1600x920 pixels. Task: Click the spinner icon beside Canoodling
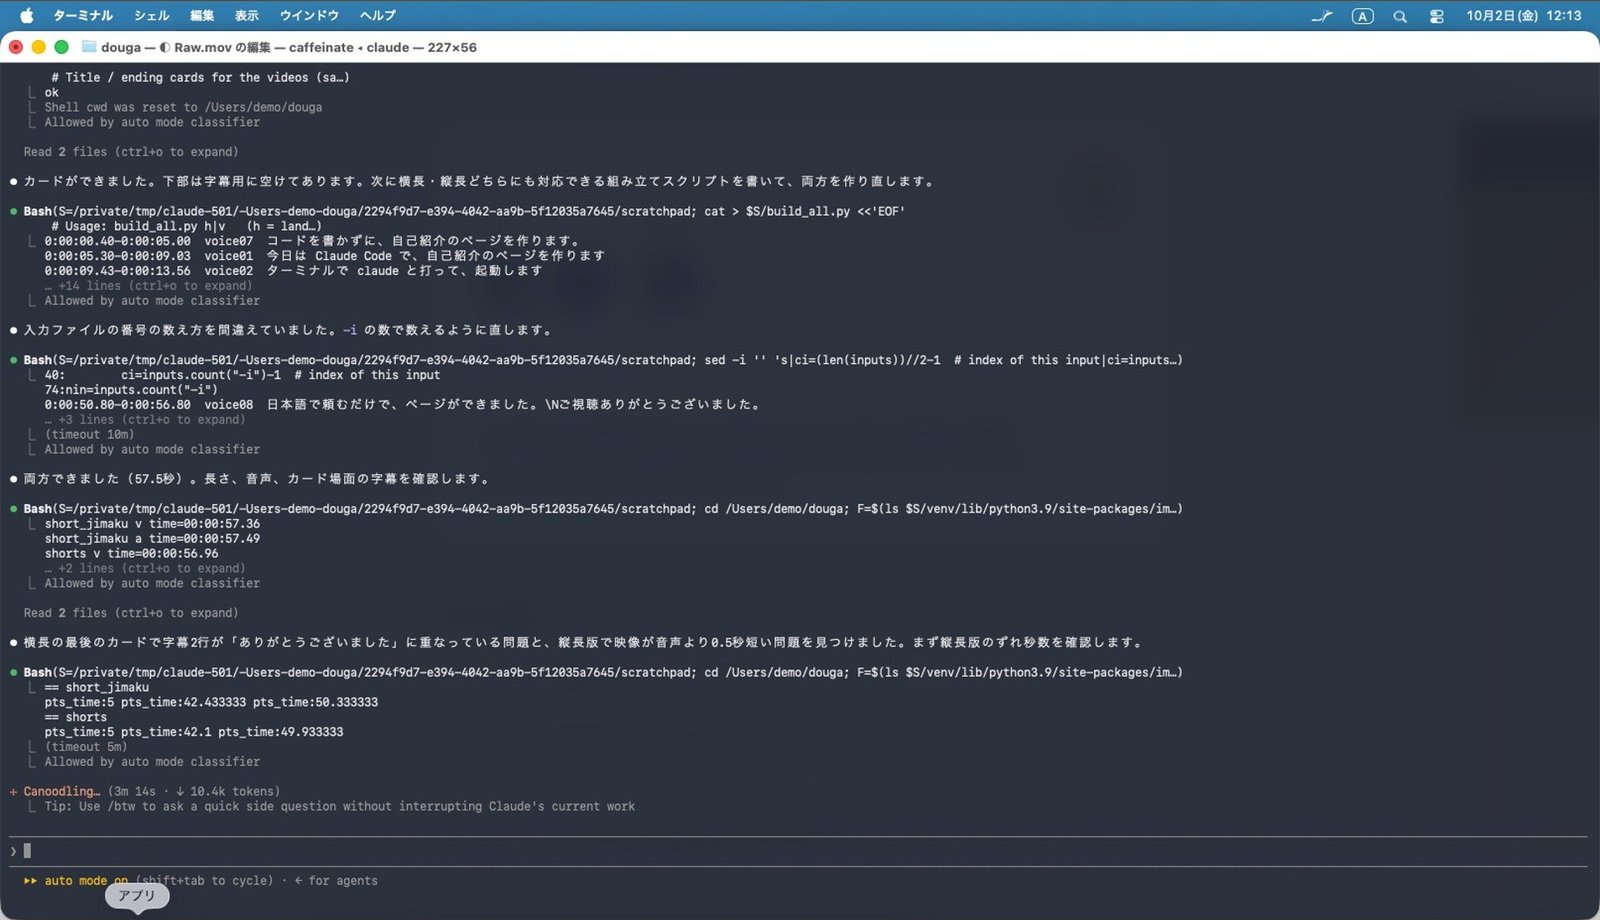(14, 792)
